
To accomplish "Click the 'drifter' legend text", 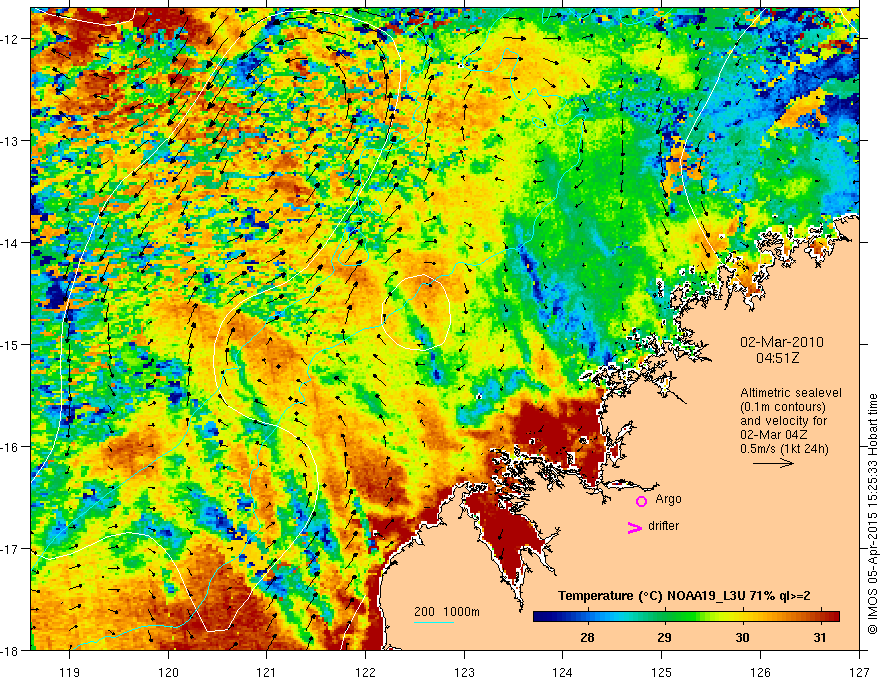I will click(663, 526).
